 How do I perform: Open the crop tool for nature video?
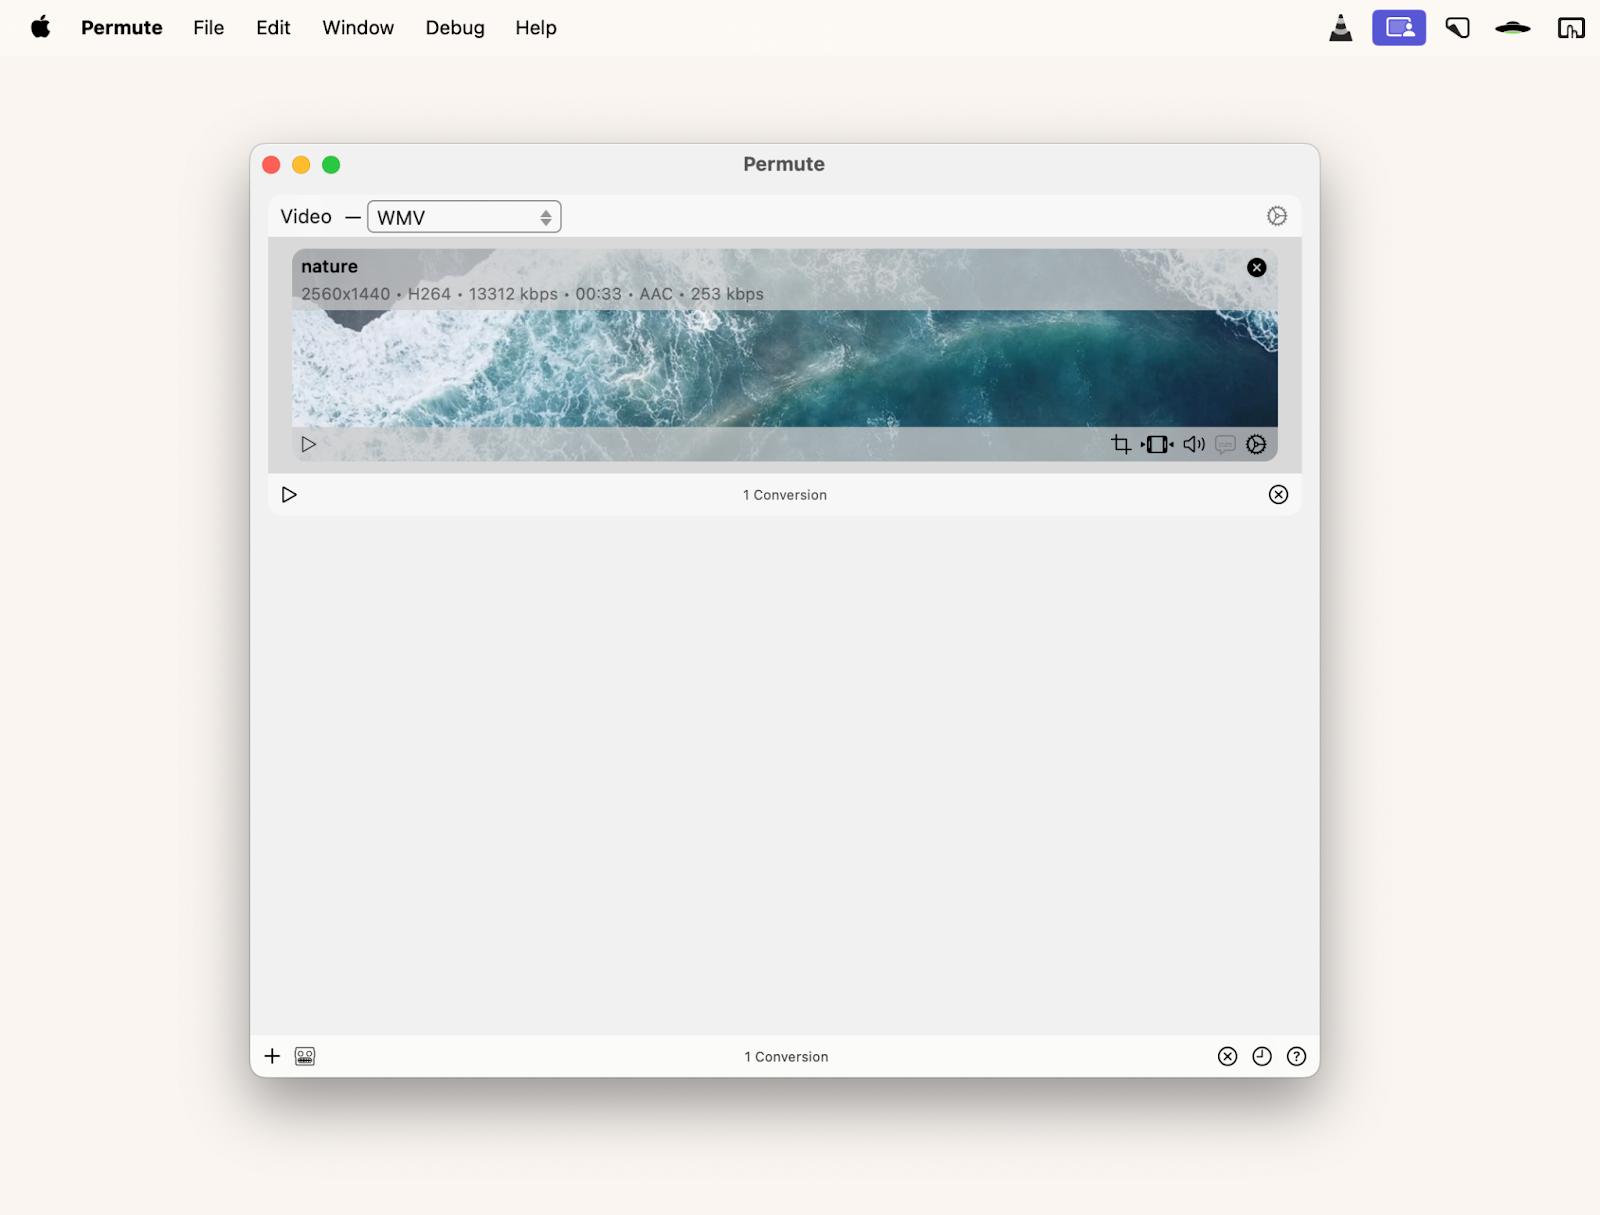pyautogui.click(x=1121, y=444)
